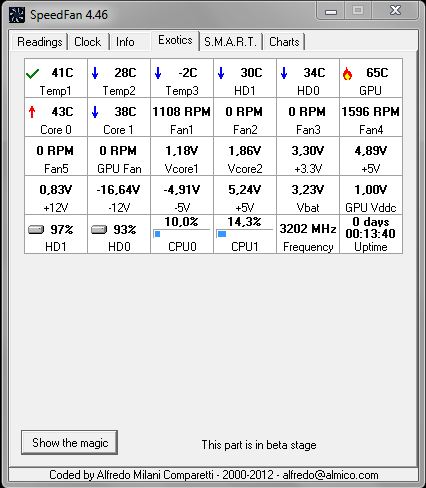Click the SpeedFan fan icon in title bar
The width and height of the screenshot is (426, 488).
pos(17,15)
